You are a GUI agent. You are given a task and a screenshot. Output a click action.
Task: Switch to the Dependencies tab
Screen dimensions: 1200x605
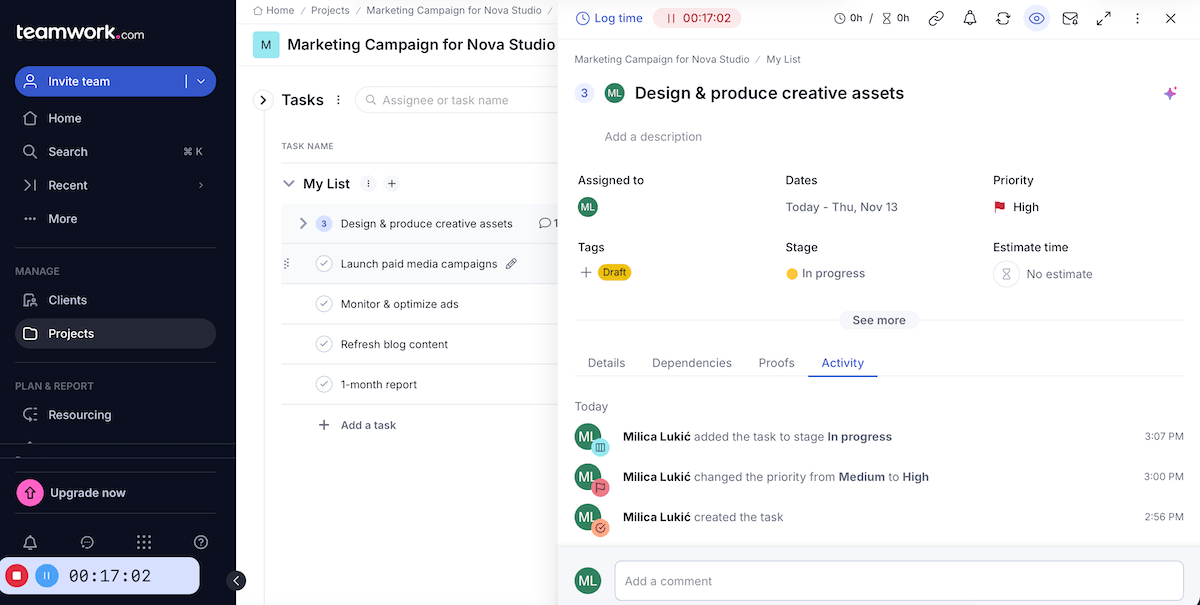[691, 363]
